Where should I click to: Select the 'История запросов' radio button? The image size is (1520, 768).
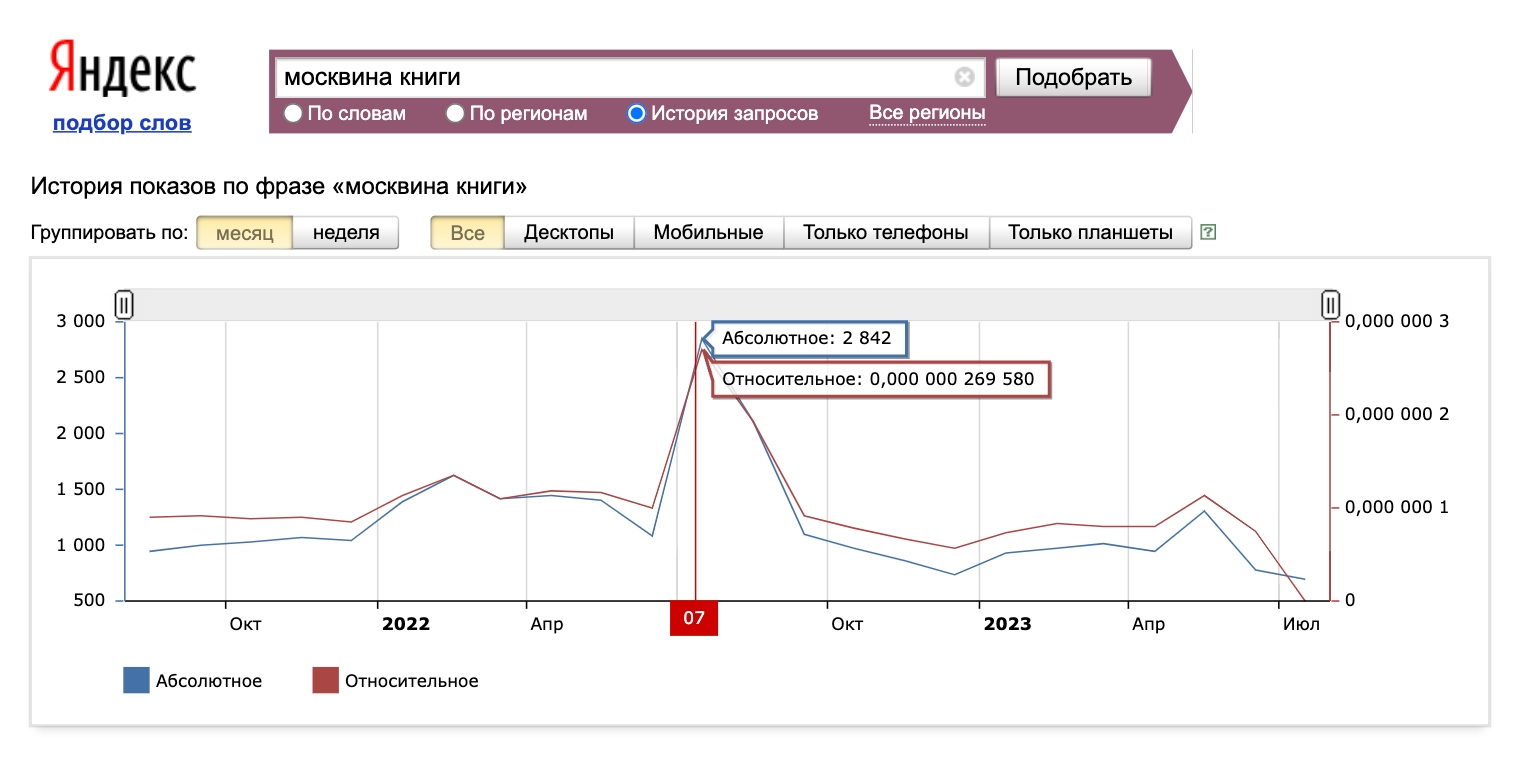coord(636,114)
